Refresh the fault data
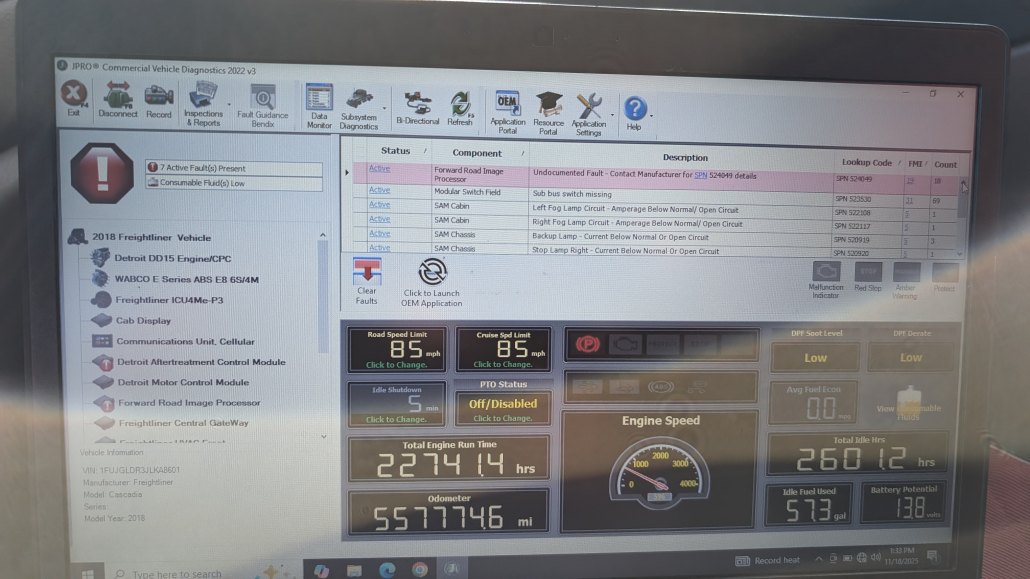1030x579 pixels. click(460, 107)
